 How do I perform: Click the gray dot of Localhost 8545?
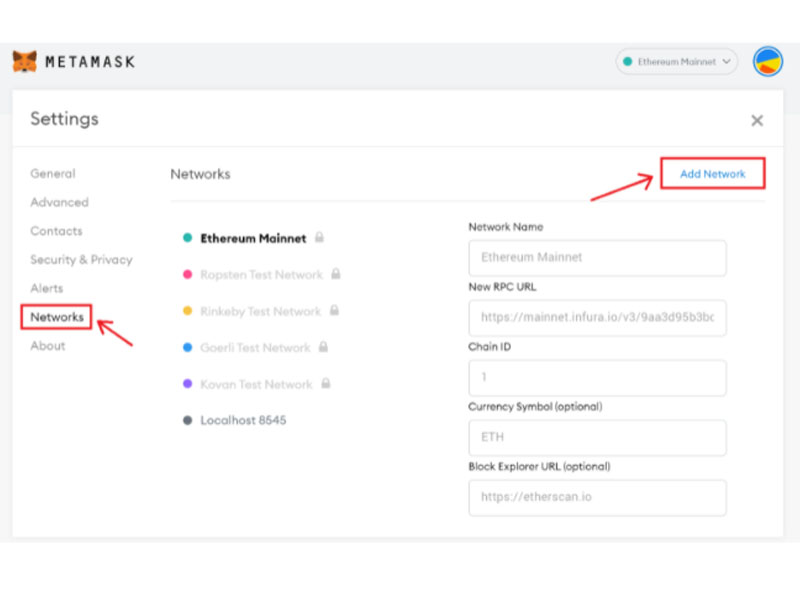pyautogui.click(x=187, y=420)
